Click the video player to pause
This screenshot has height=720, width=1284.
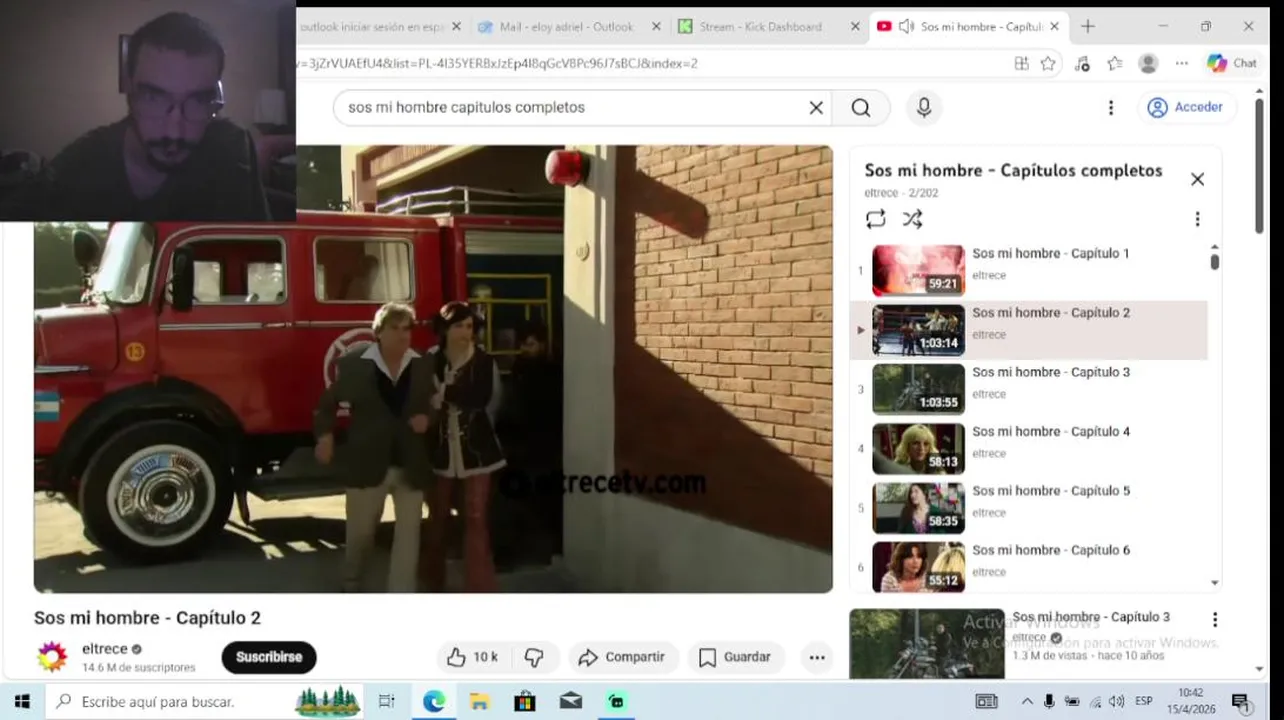click(x=433, y=369)
